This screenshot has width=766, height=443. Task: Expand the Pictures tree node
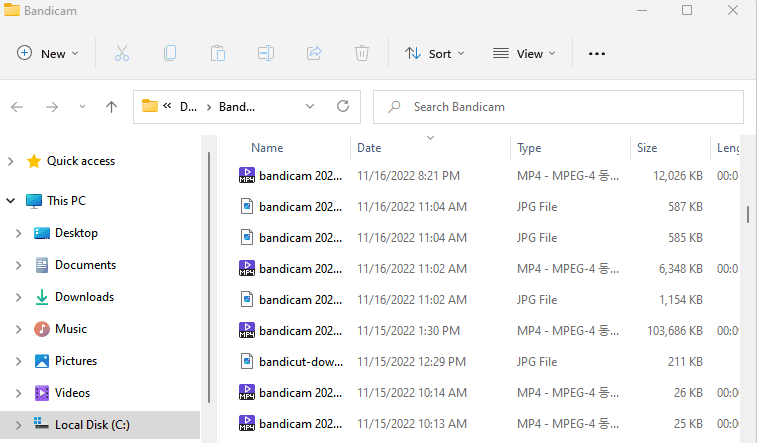coord(19,361)
